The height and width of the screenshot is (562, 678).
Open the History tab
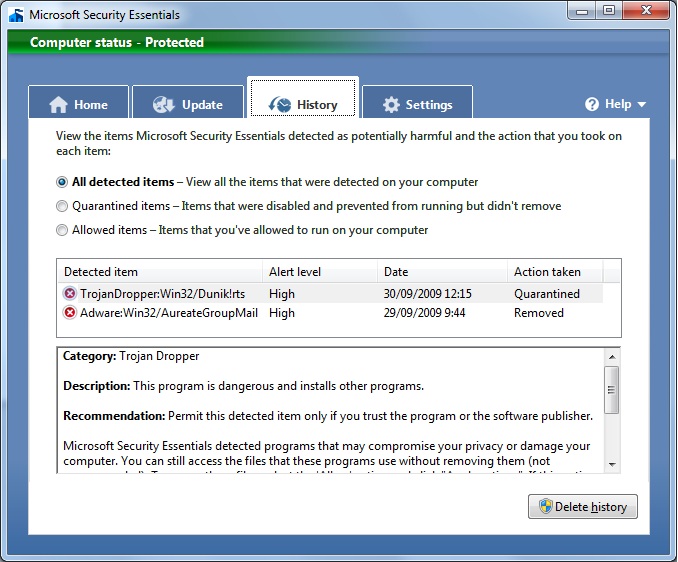tap(303, 98)
